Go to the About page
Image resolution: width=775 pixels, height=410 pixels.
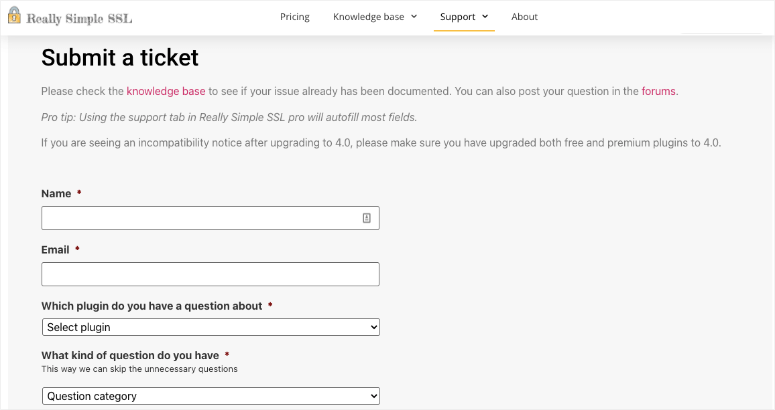tap(524, 17)
